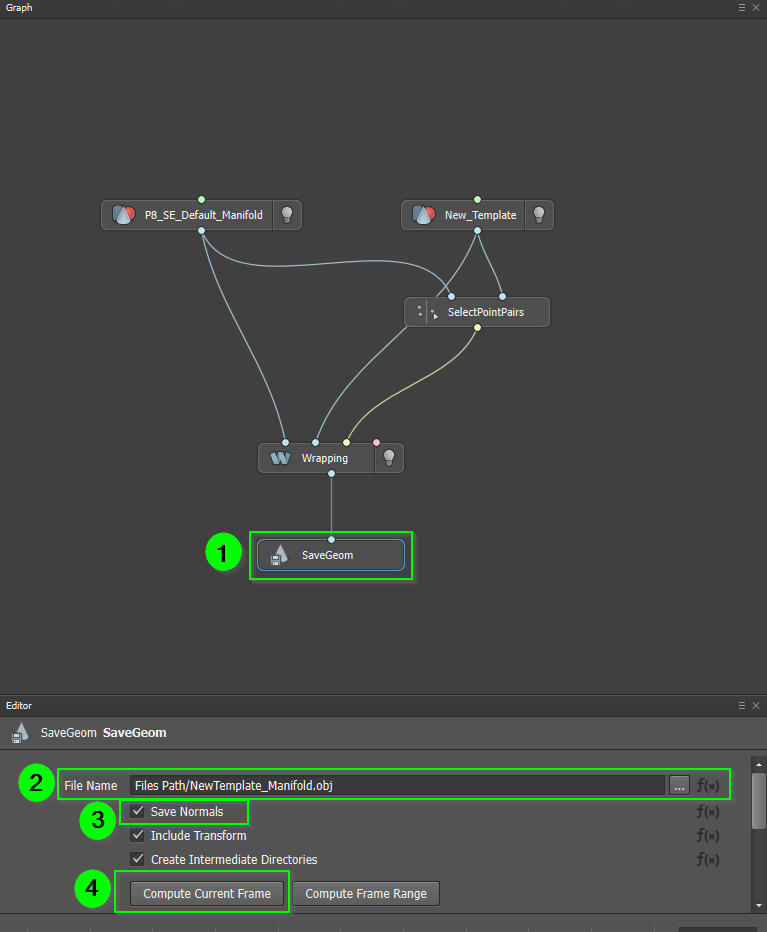Image resolution: width=767 pixels, height=932 pixels.
Task: Select the SaveGeom node in graph
Action: [331, 555]
